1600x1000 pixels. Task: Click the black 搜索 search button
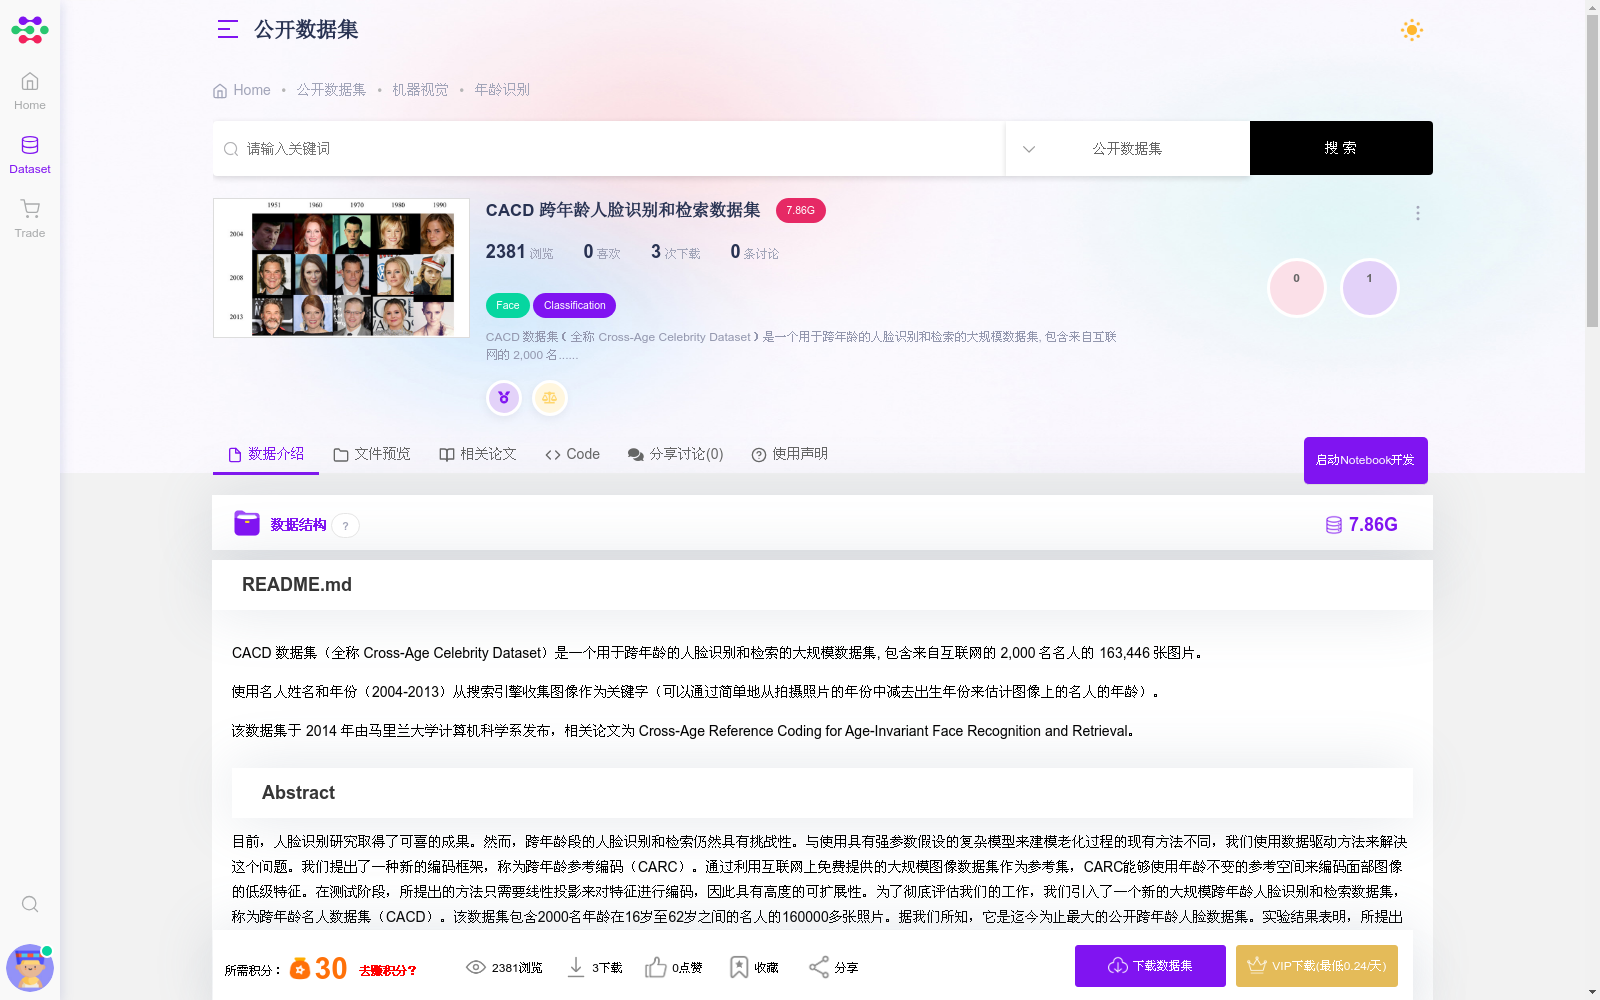click(x=1341, y=148)
